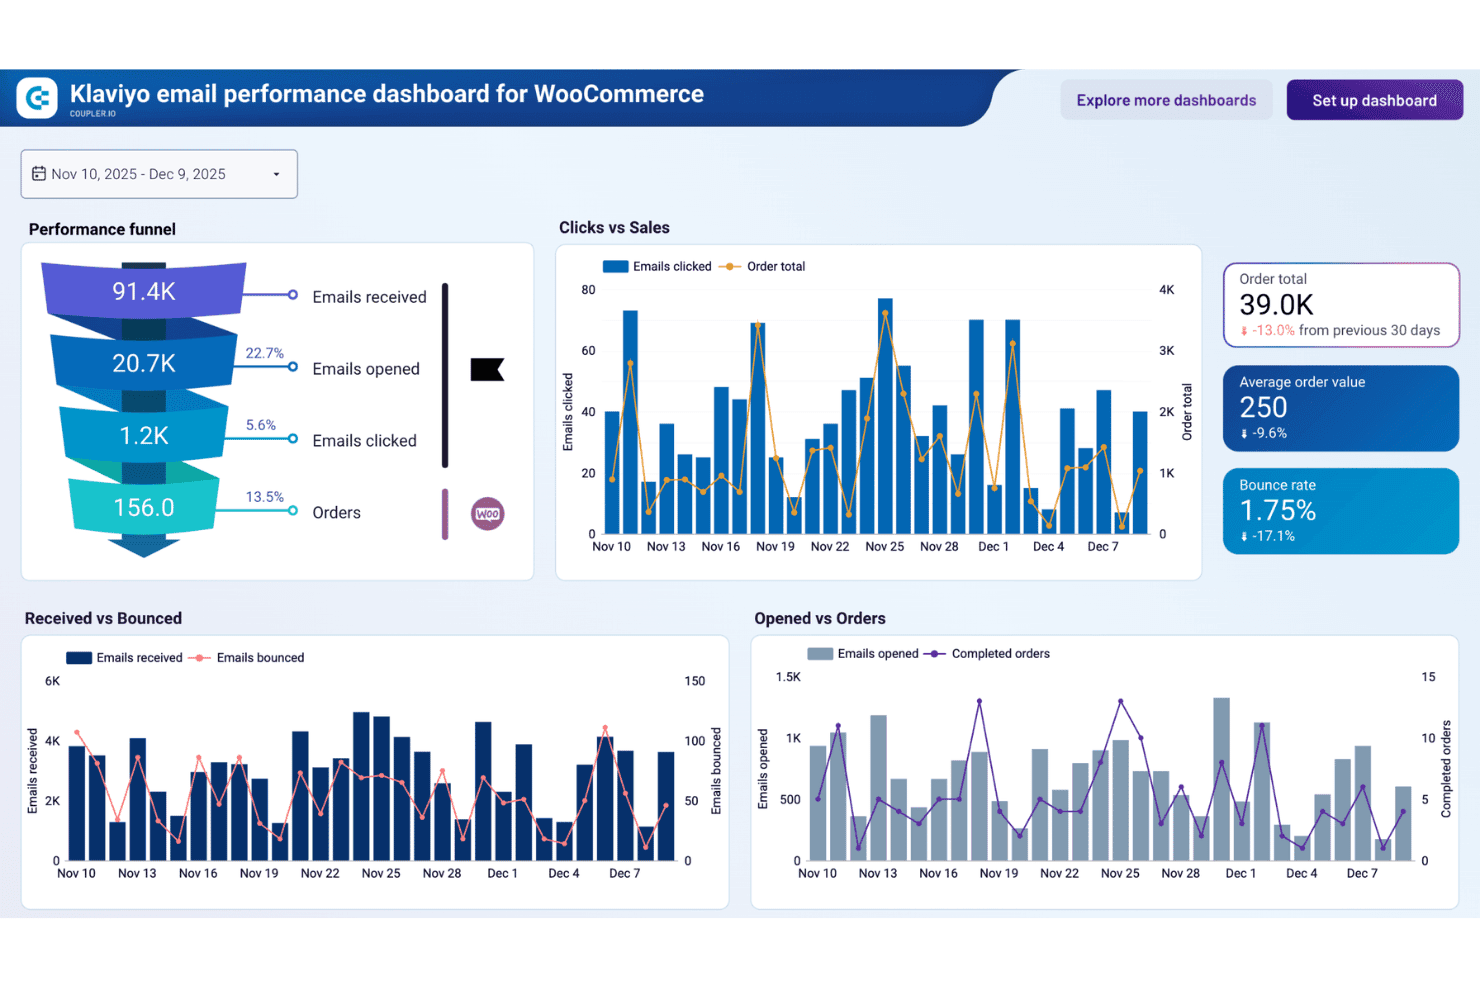The width and height of the screenshot is (1480, 987).
Task: Click the Emails received funnel label
Action: [369, 297]
